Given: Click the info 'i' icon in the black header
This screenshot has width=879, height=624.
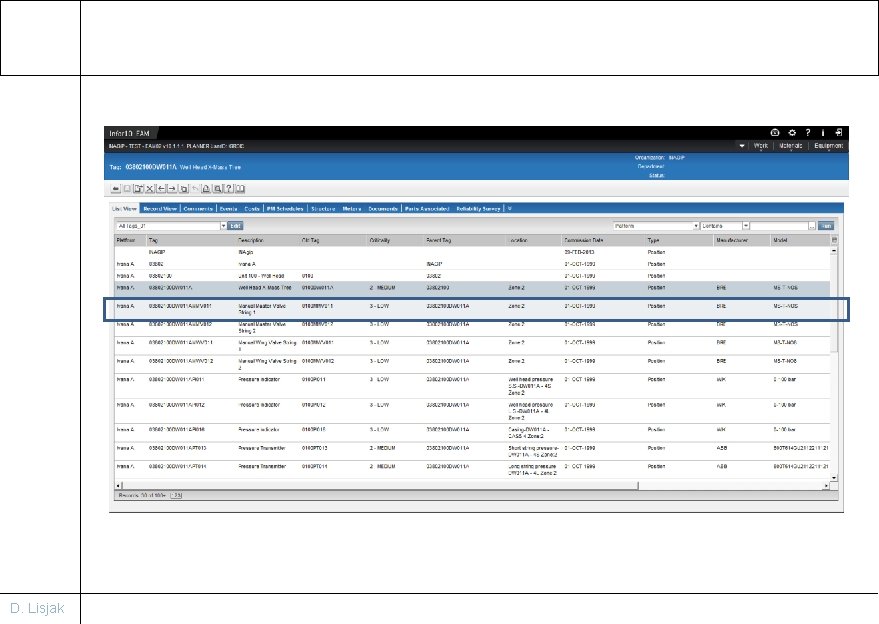Looking at the screenshot, I should pos(823,133).
